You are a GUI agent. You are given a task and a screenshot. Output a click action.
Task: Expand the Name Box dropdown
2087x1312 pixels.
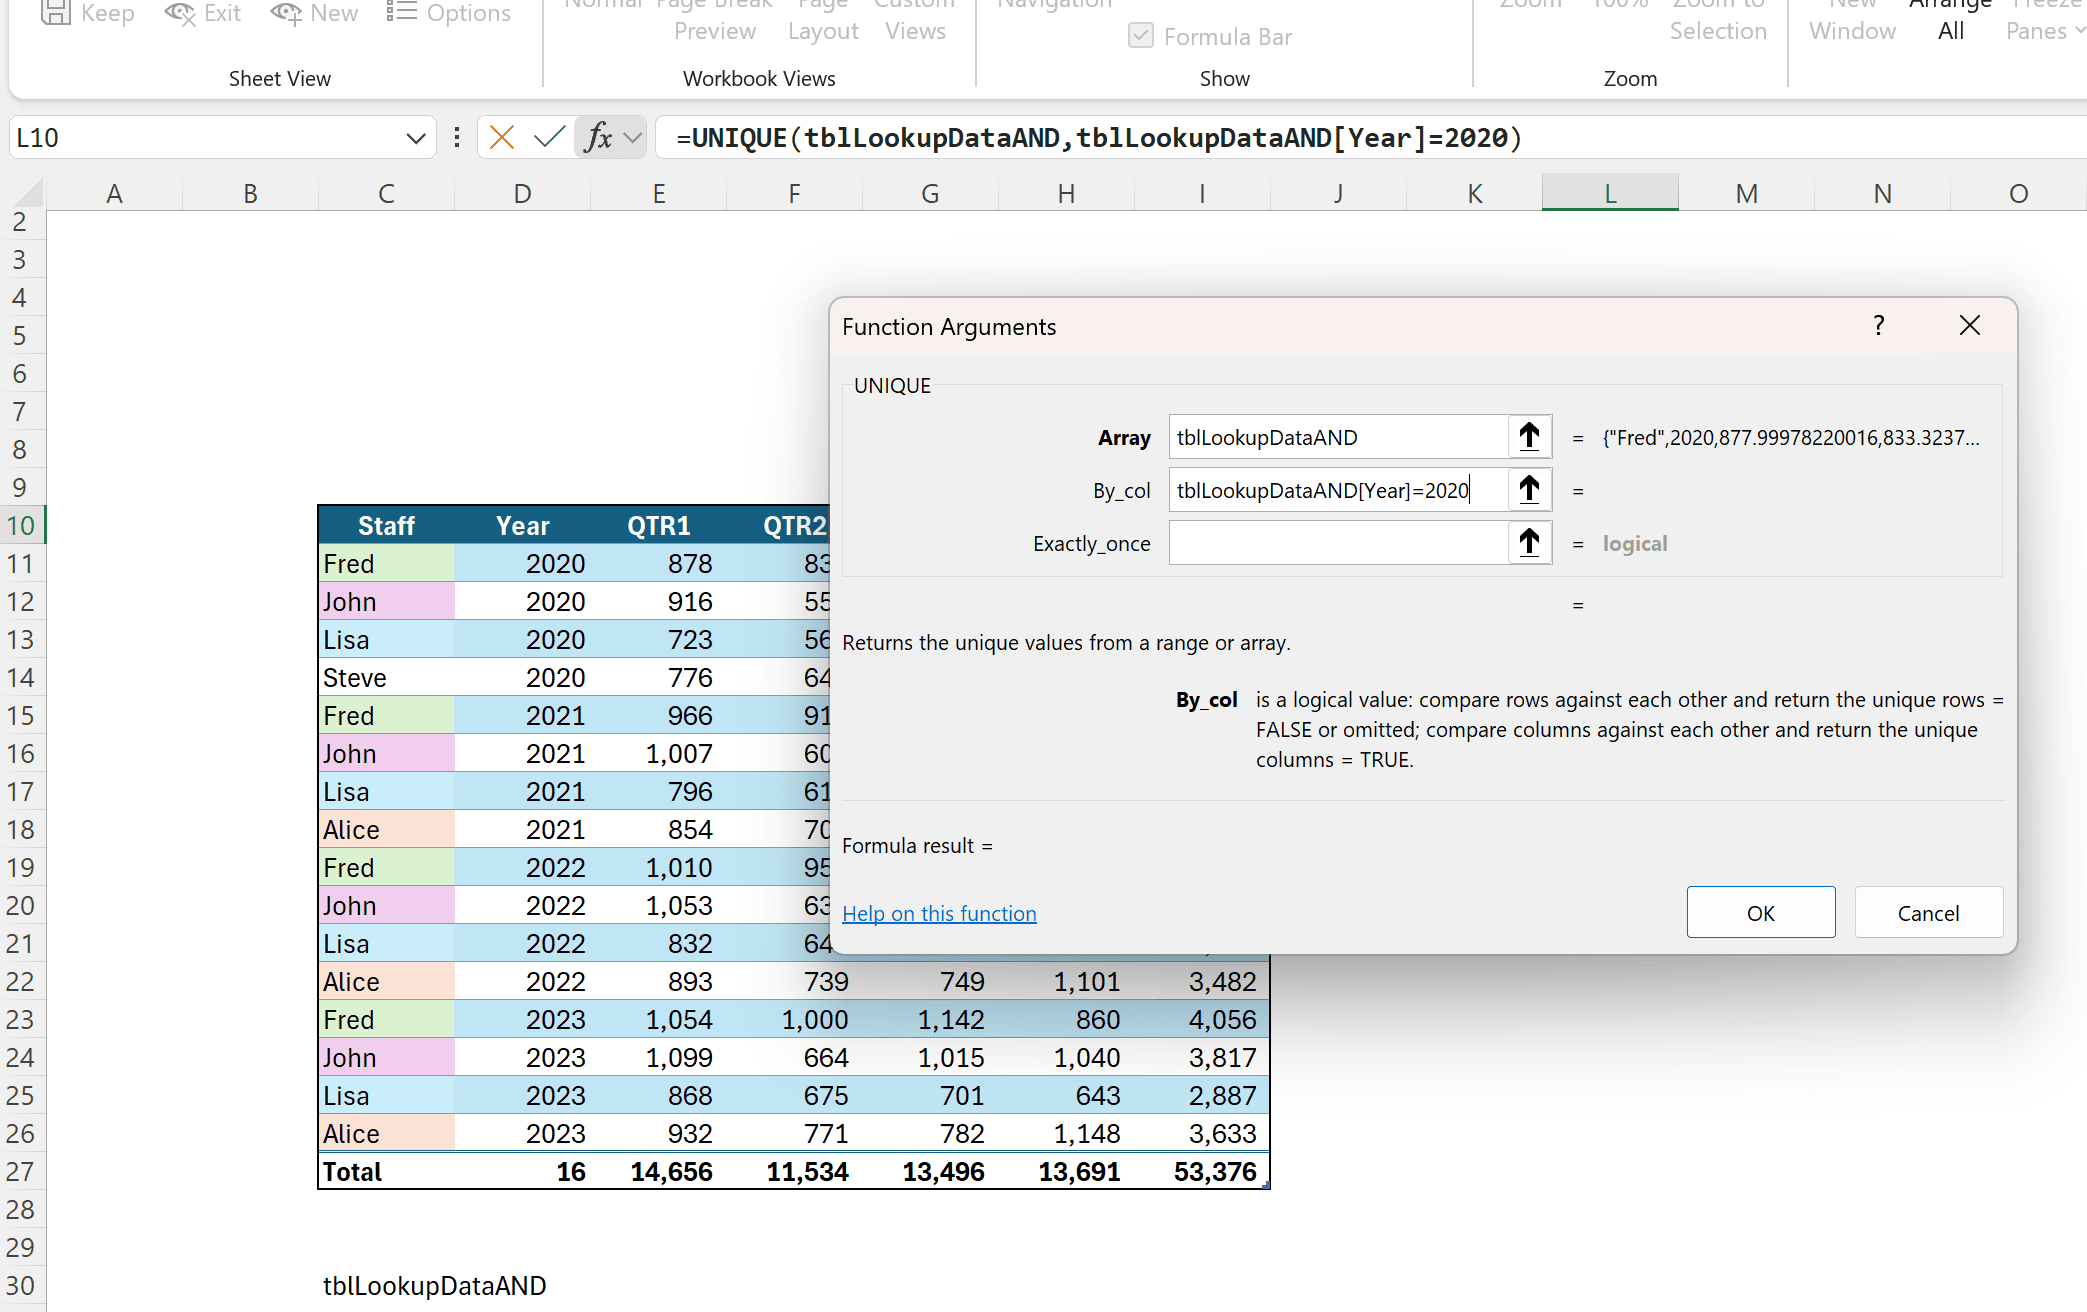pyautogui.click(x=416, y=138)
